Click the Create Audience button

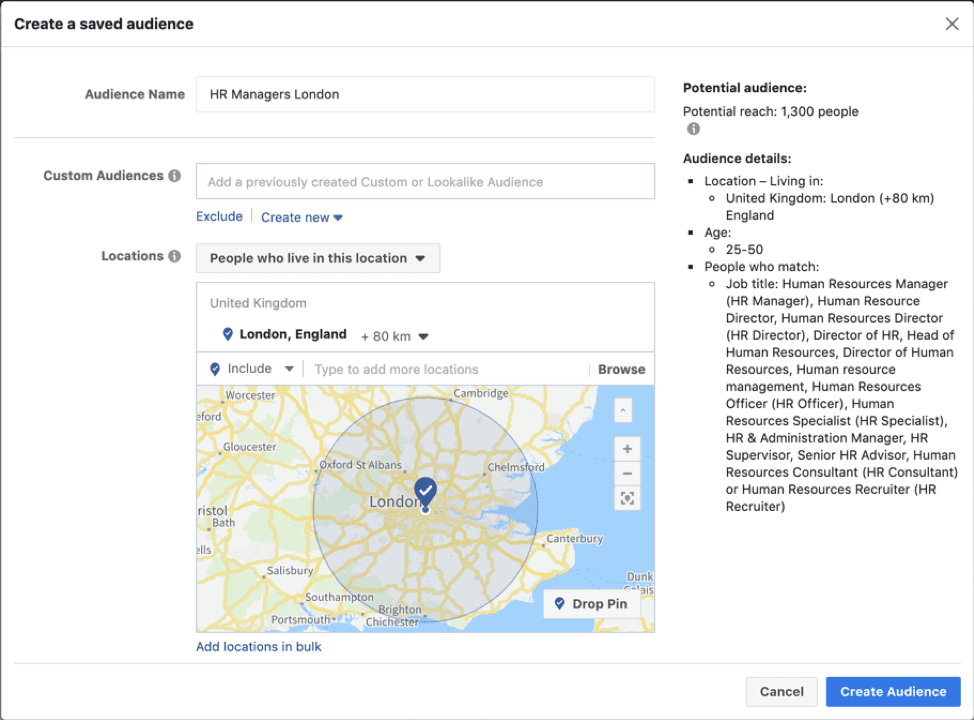tap(893, 691)
